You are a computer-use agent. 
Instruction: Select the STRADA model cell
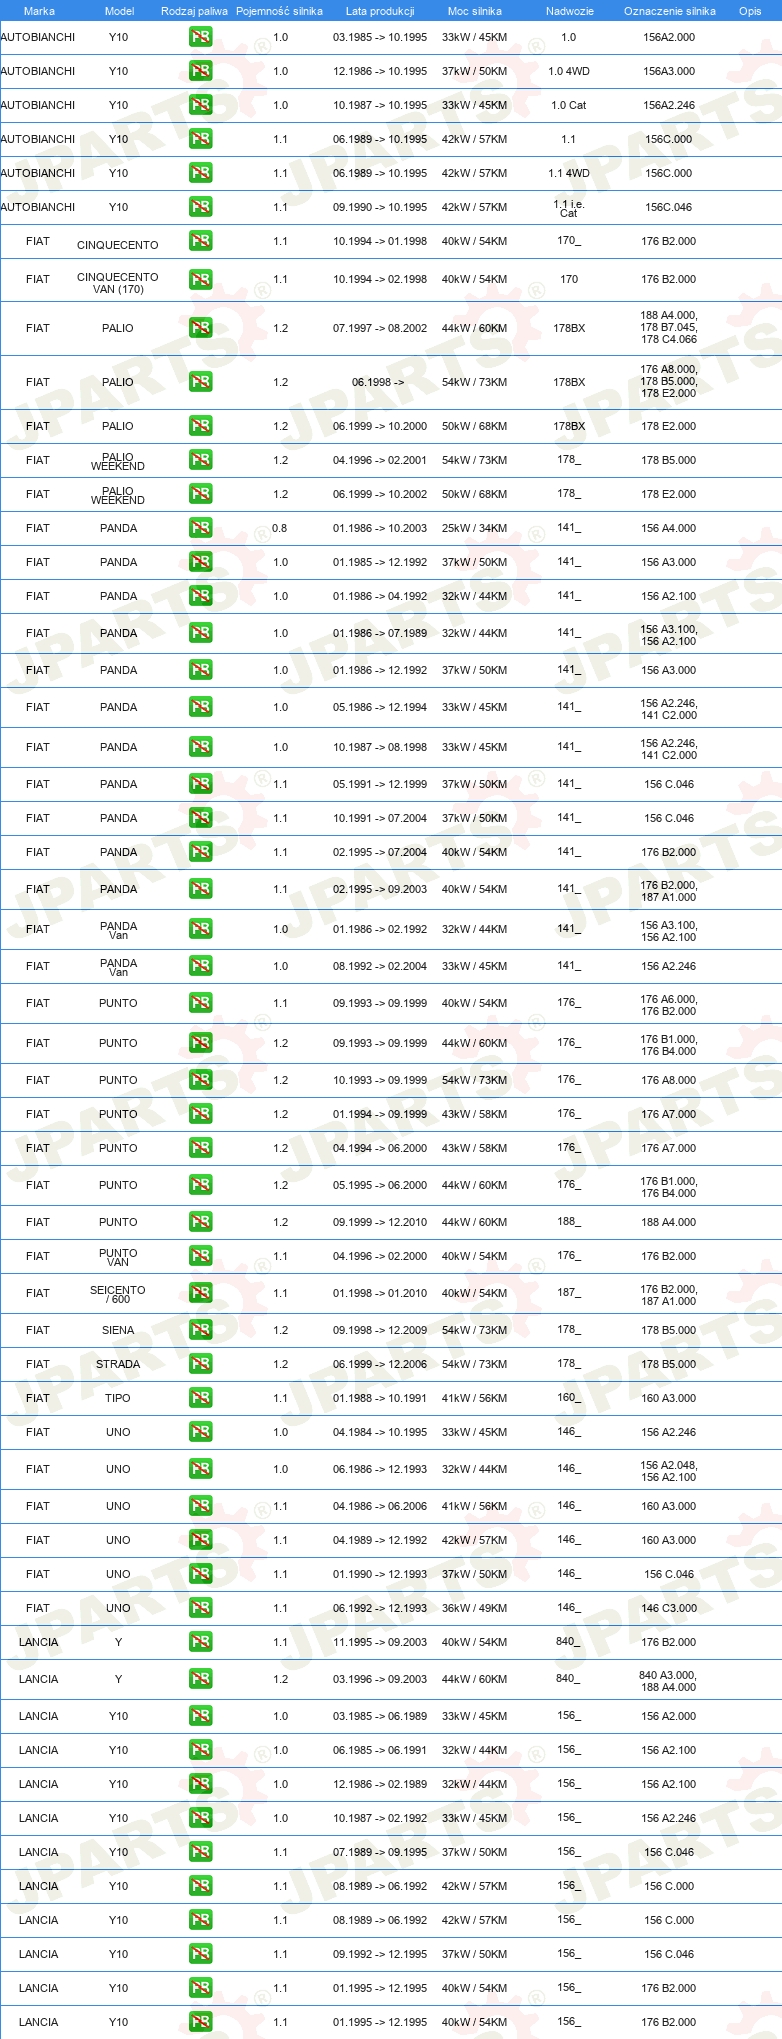[x=118, y=1364]
